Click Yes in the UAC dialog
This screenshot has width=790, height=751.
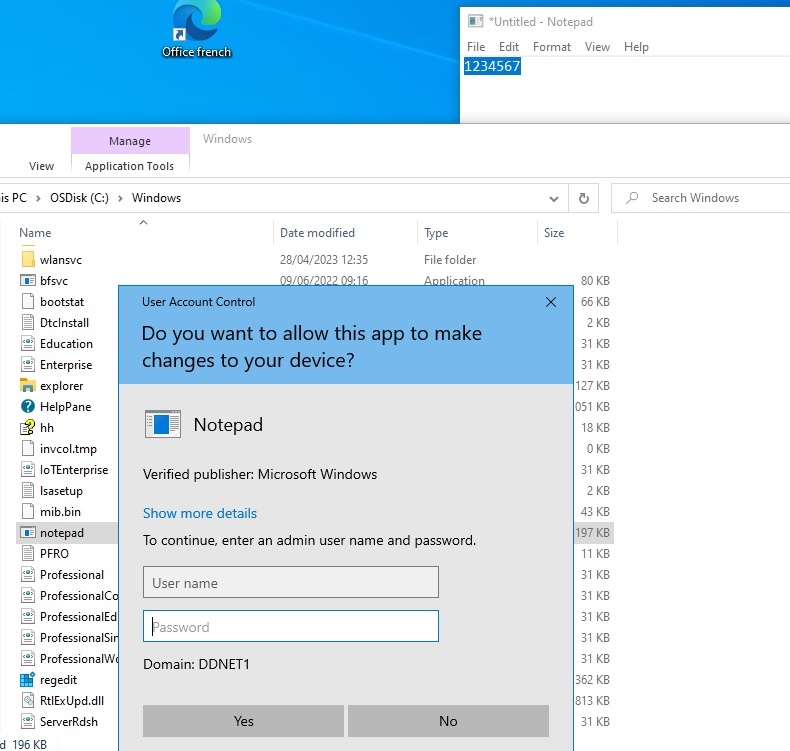tap(243, 721)
